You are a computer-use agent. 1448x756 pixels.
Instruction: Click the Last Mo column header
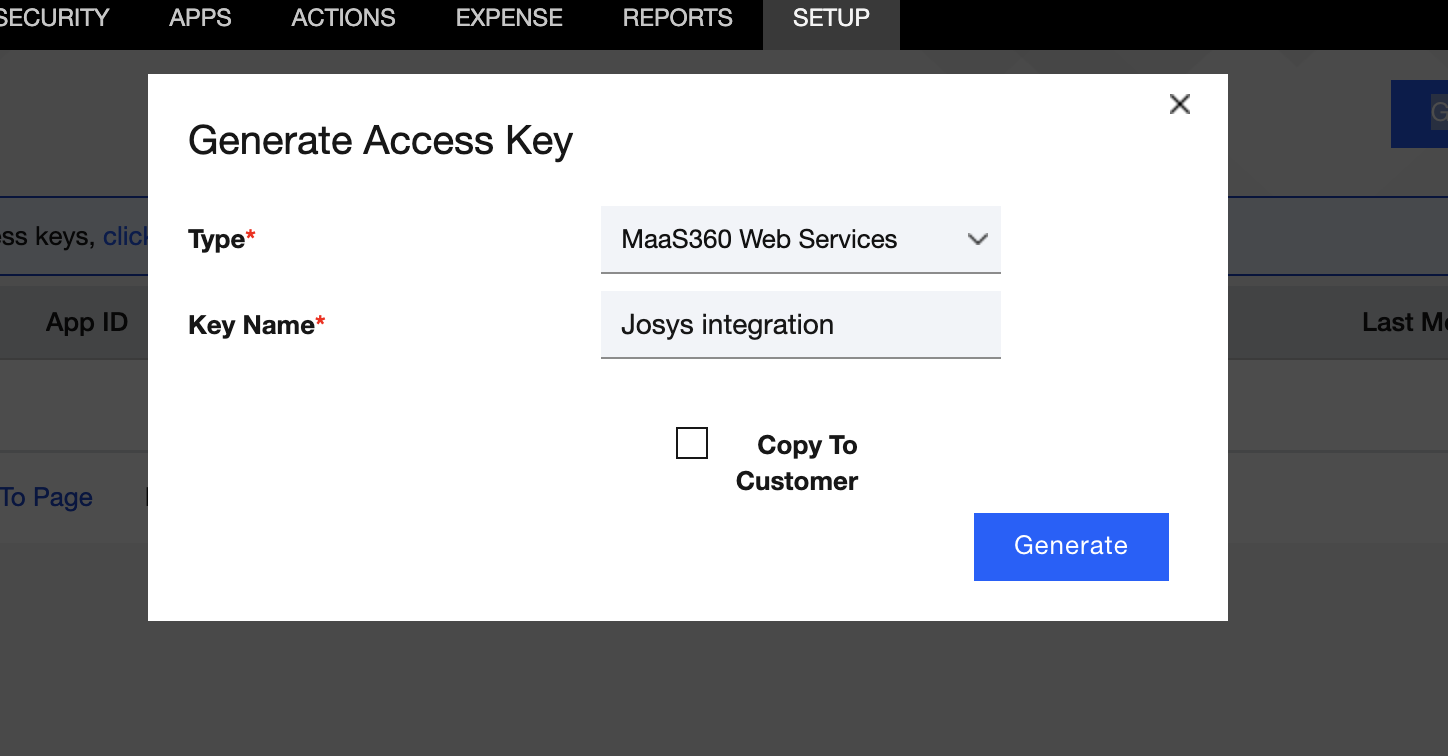[x=1404, y=322]
